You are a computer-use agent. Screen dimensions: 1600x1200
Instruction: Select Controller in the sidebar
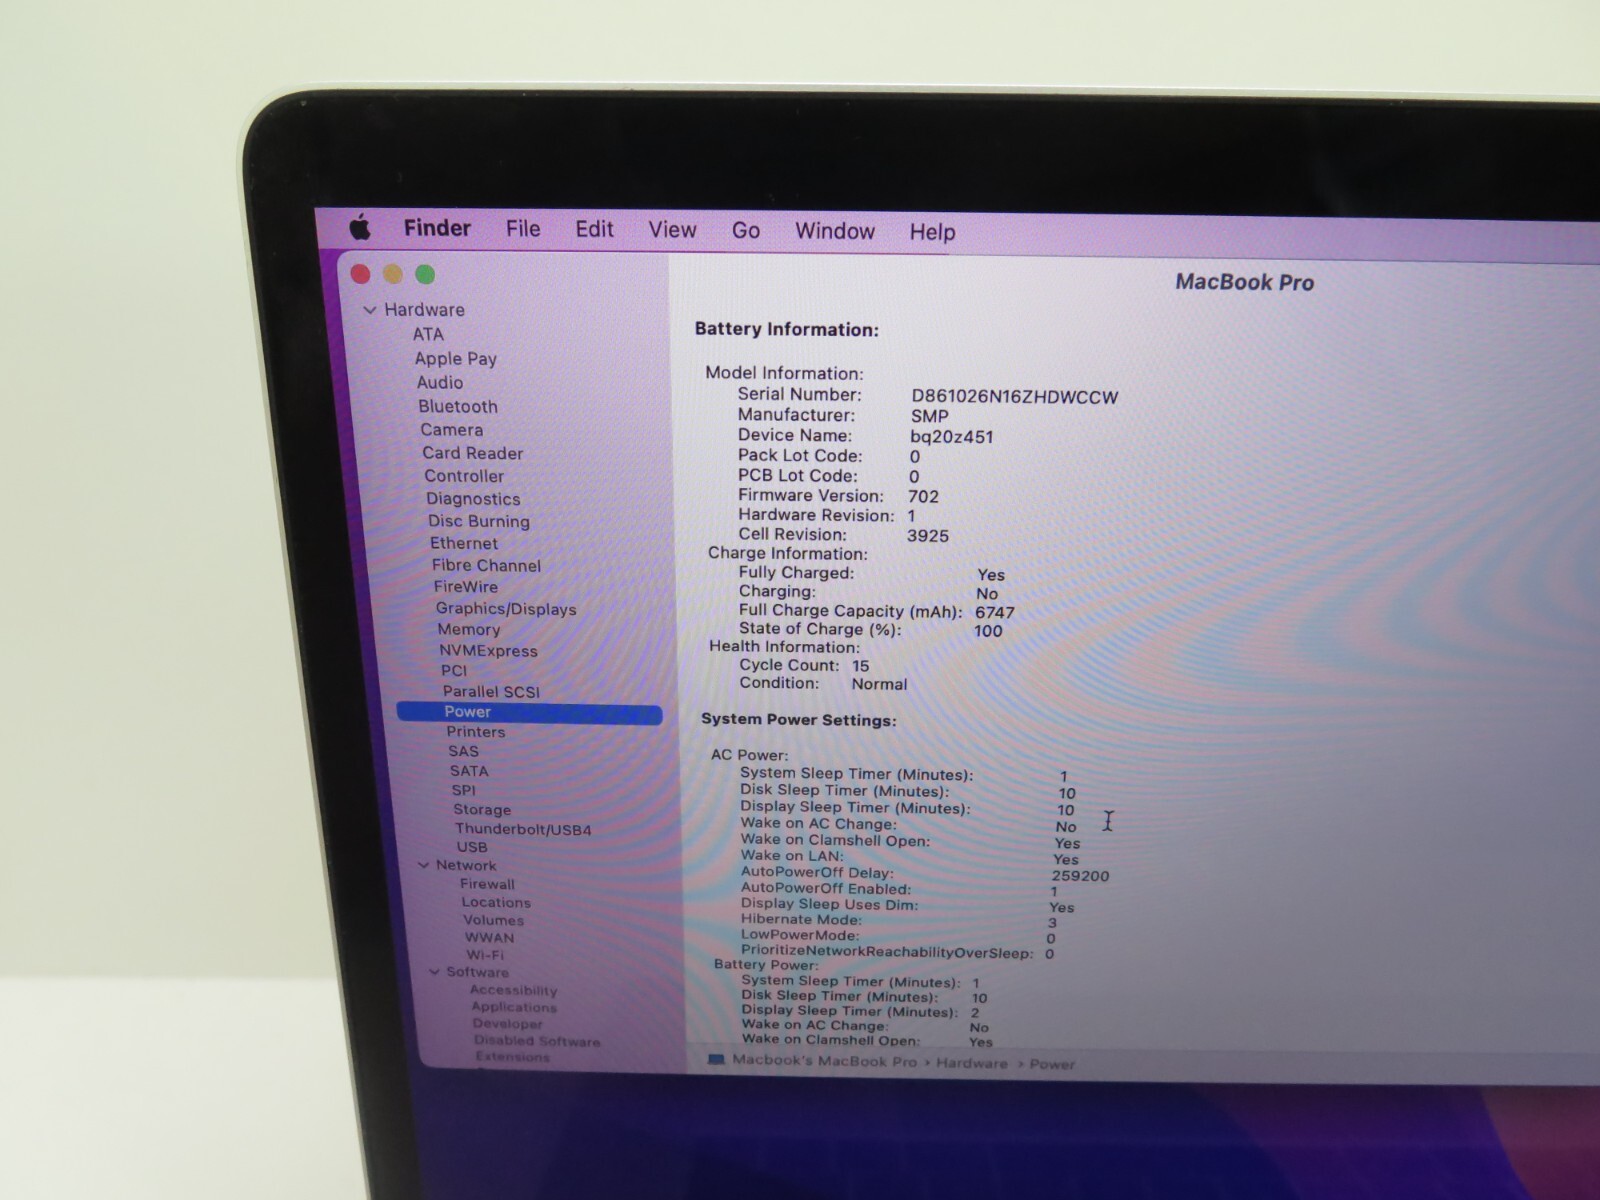(464, 476)
